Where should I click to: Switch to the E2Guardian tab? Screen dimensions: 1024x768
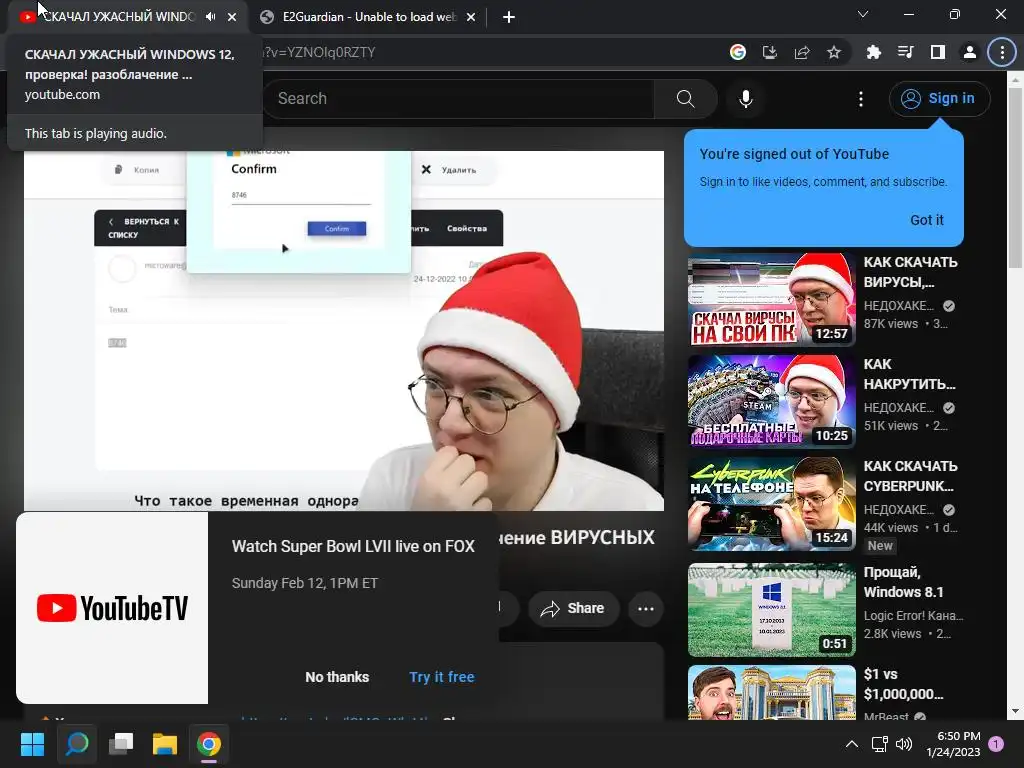click(368, 17)
